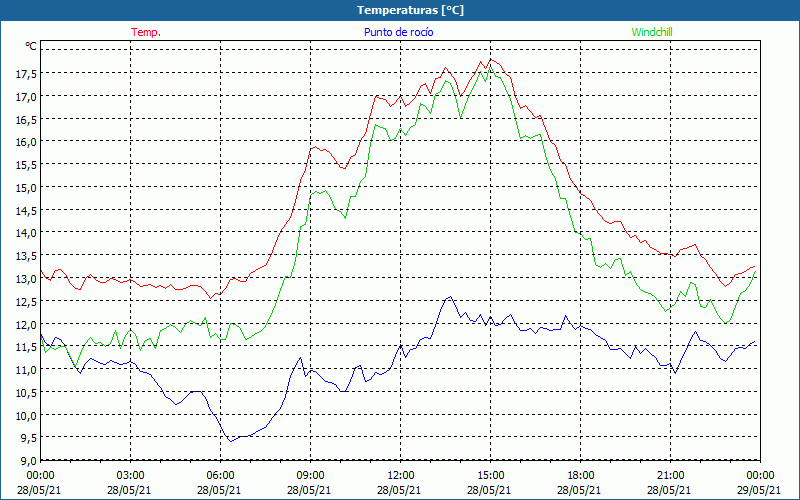Click the 12:00 time axis label
Screen dimensions: 800x500
(x=401, y=475)
